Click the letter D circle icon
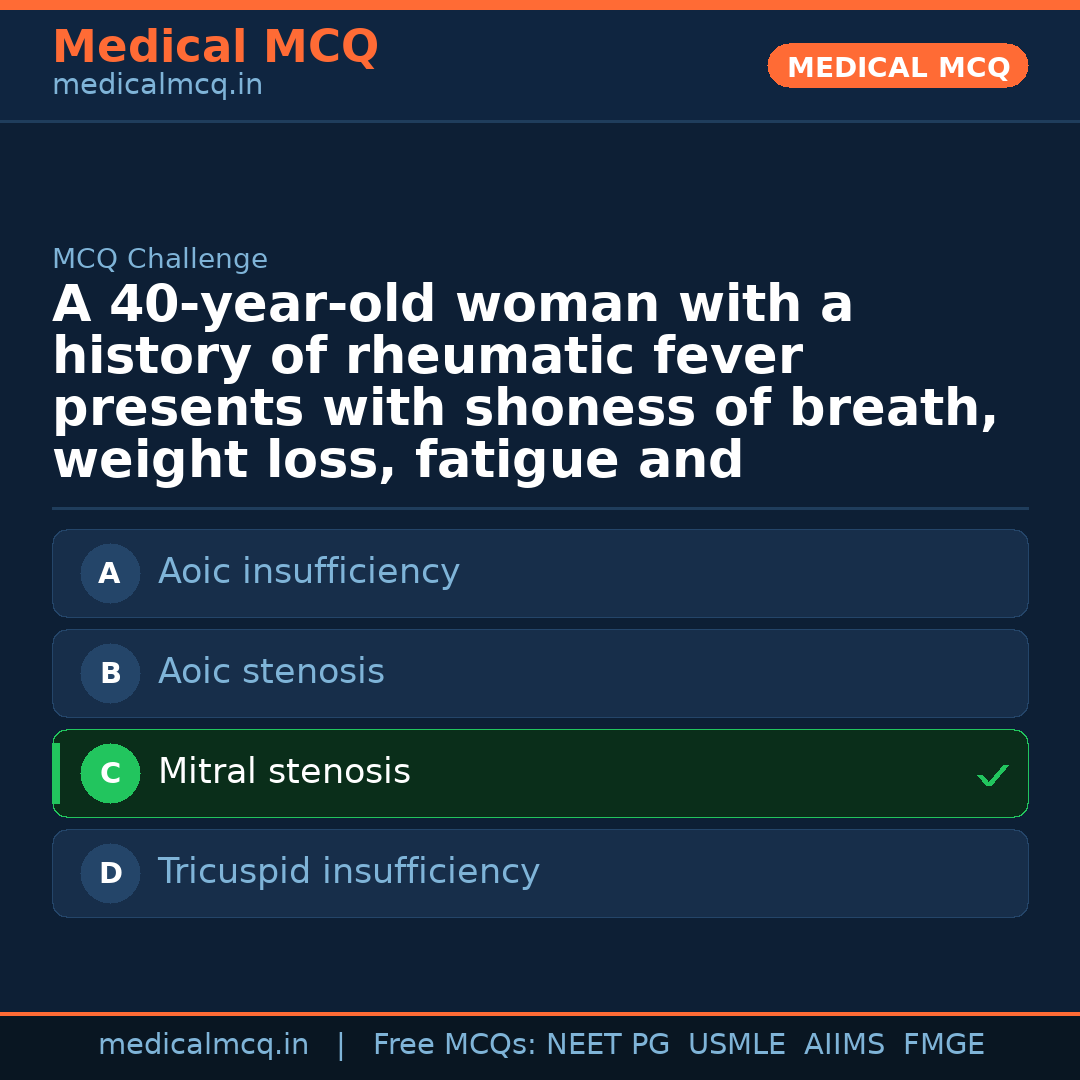Screen dimensions: 1080x1080 [110, 873]
